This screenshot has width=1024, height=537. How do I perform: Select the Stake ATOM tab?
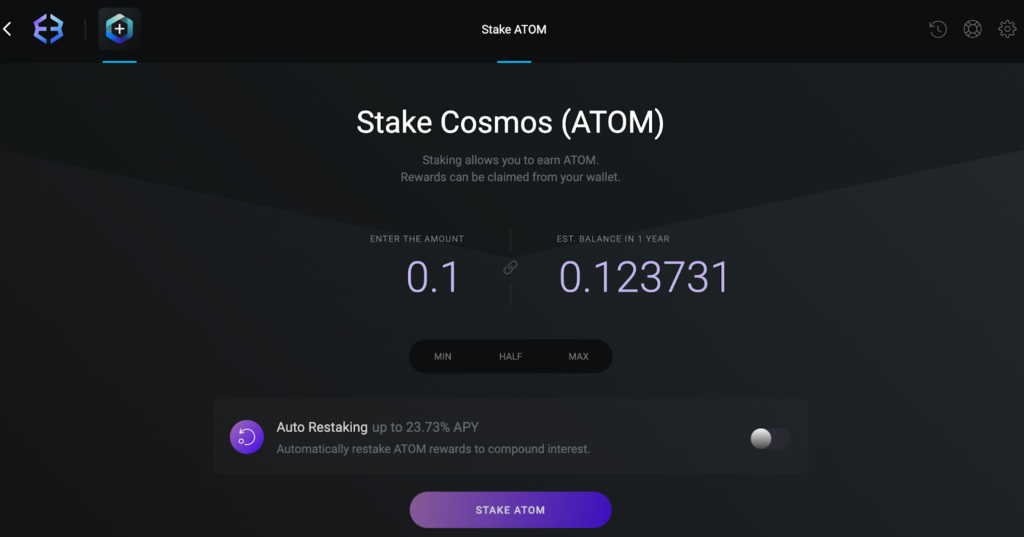(514, 29)
